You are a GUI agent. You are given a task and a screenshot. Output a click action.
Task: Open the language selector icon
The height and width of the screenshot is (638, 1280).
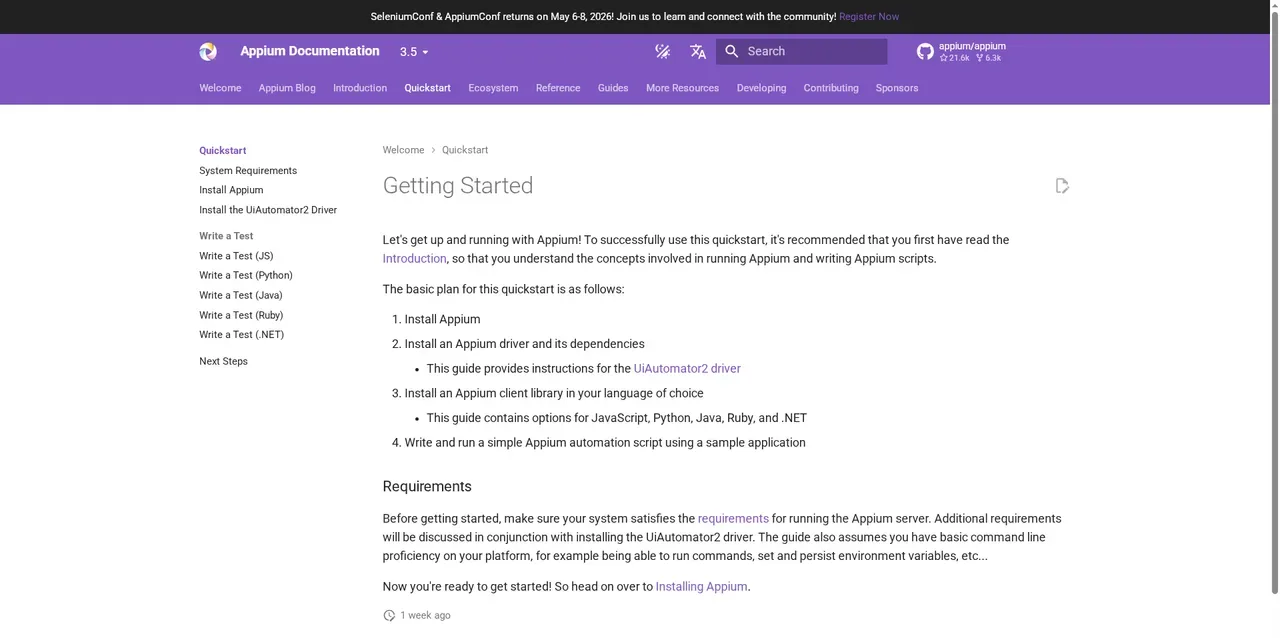698,51
